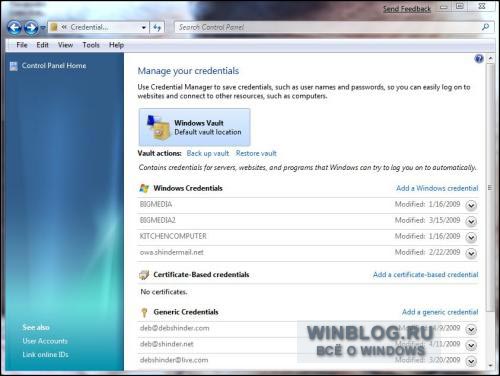Click the Credential address bar path

[x=89, y=27]
